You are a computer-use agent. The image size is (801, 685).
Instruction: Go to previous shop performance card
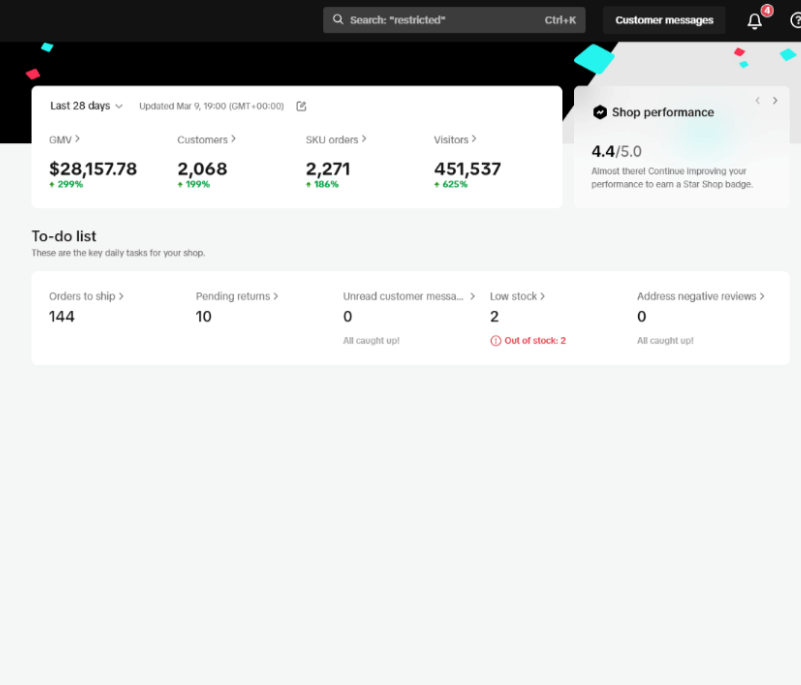(757, 101)
